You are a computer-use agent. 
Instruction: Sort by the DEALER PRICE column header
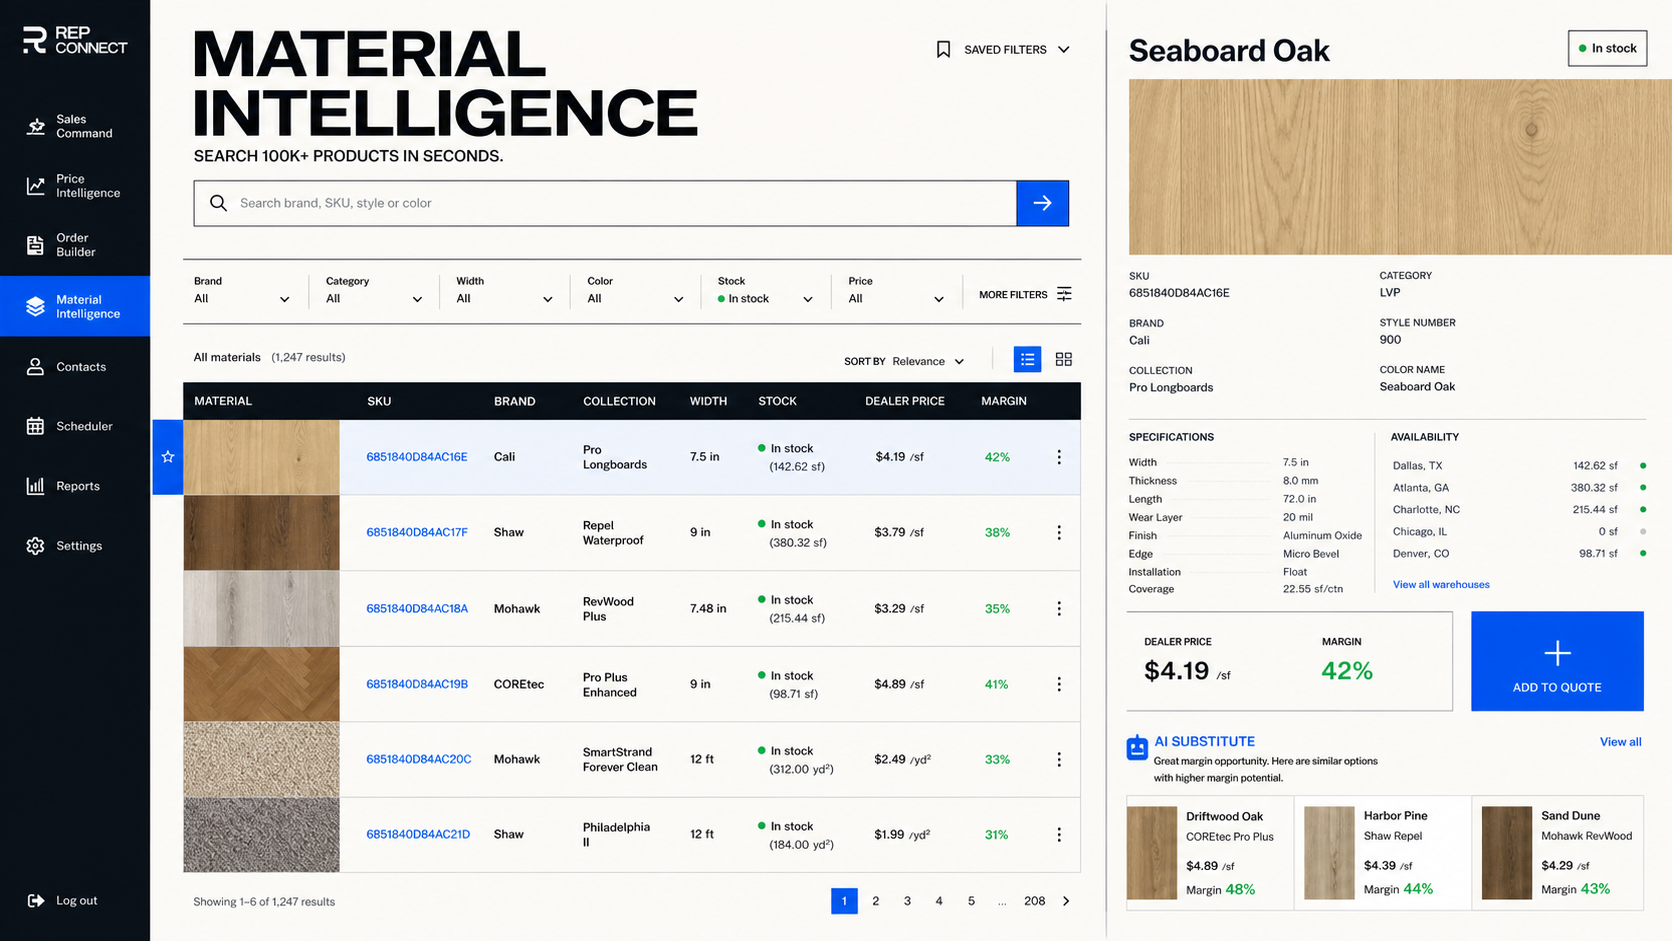pyautogui.click(x=905, y=401)
